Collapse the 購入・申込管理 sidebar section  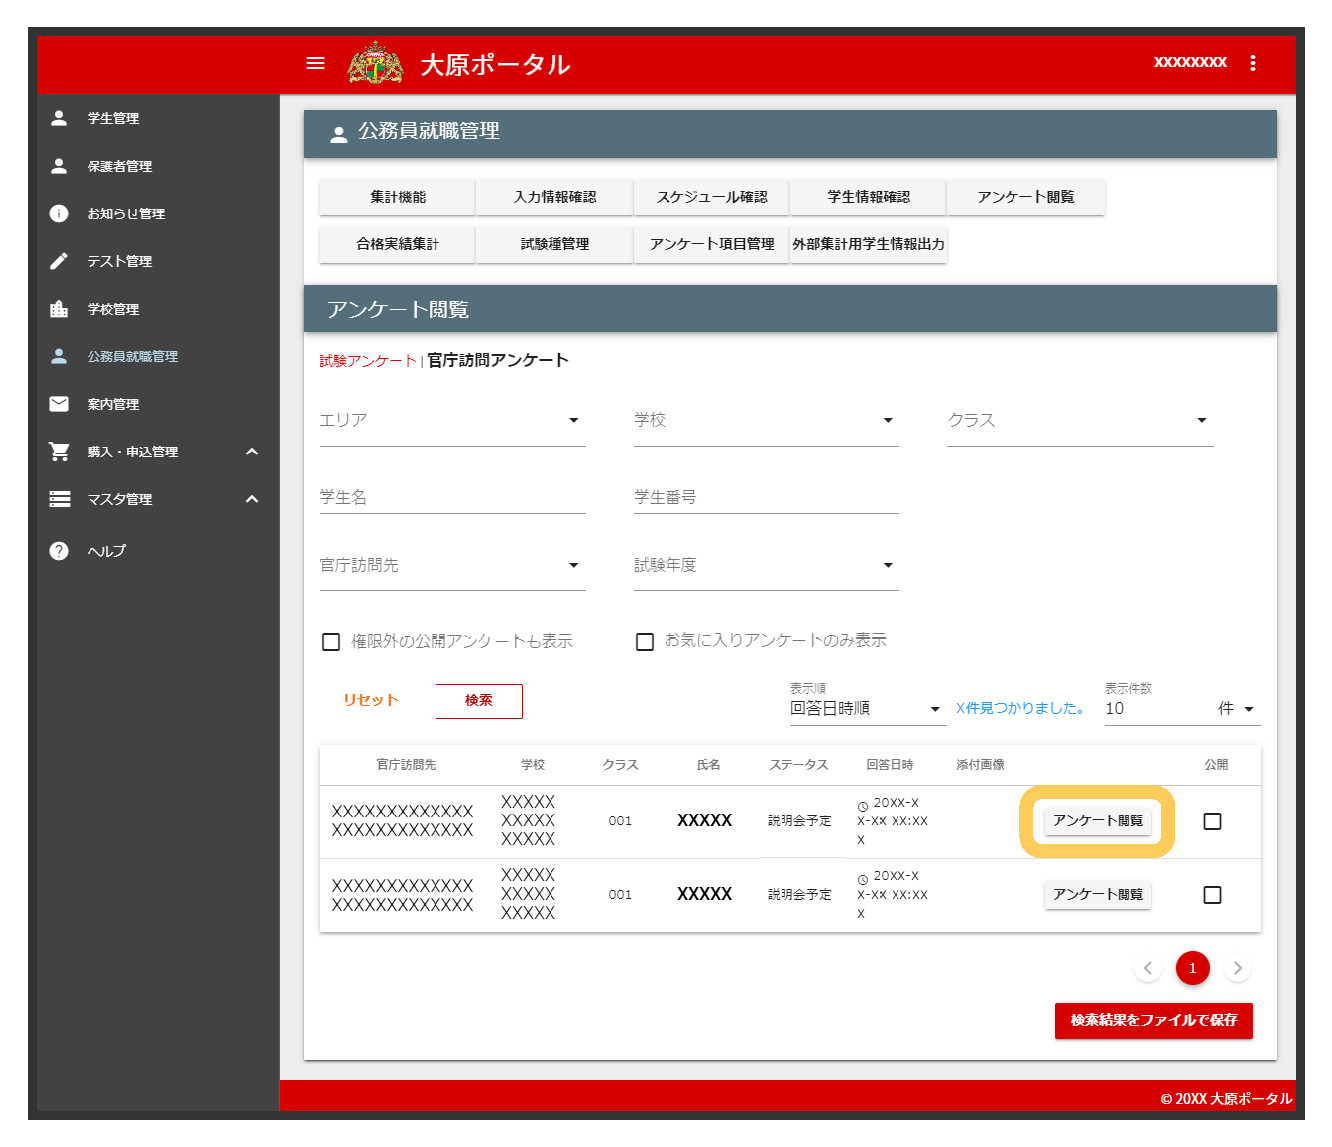pyautogui.click(x=252, y=452)
